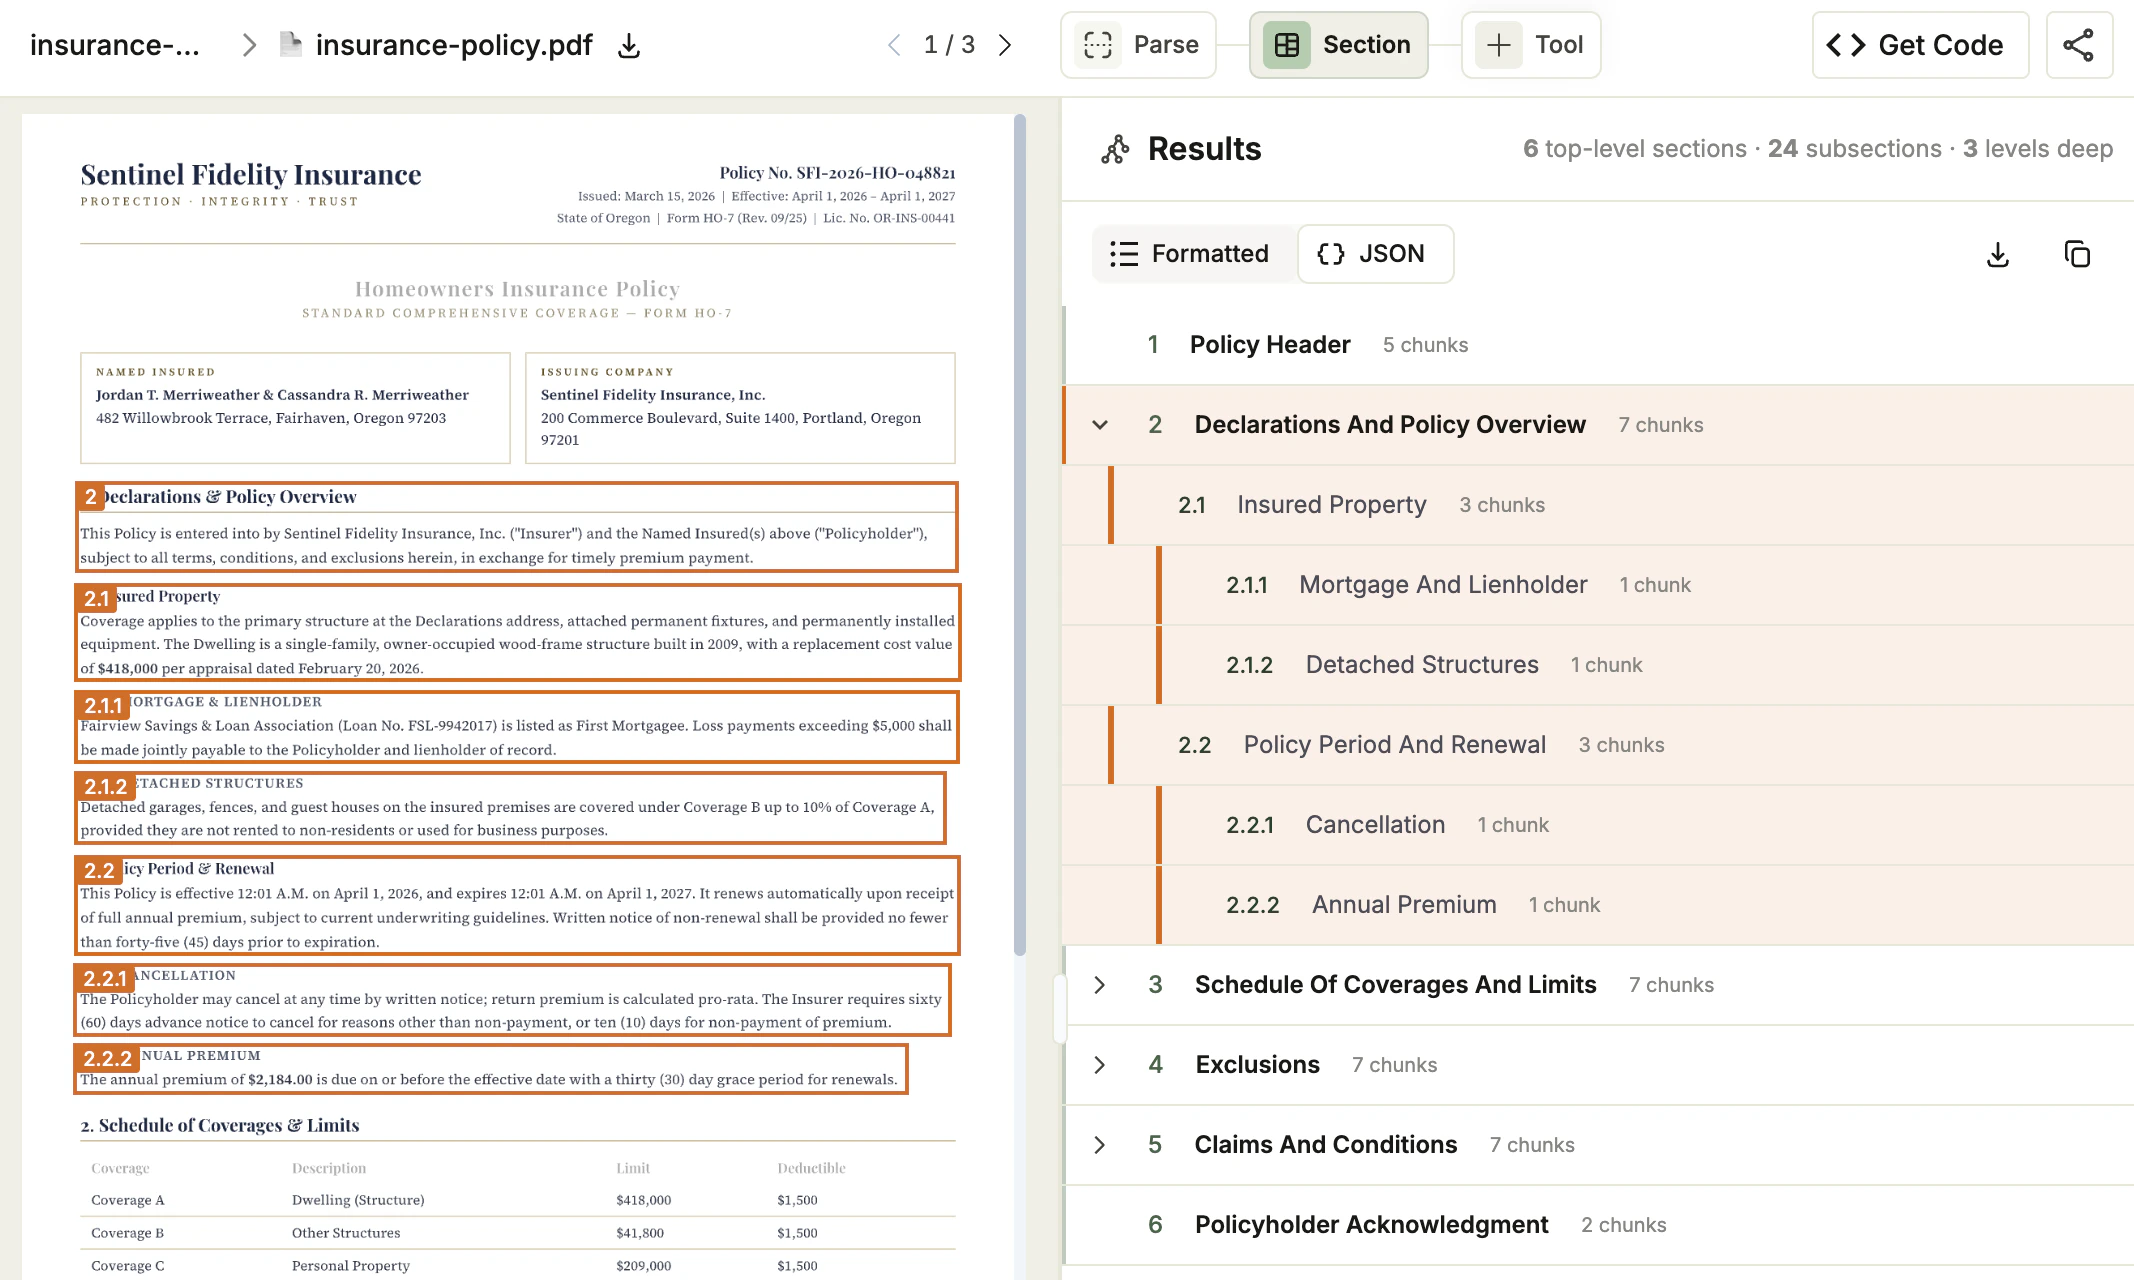
Task: Click the Sentinel Fidelity Insurance heading
Action: [x=251, y=175]
